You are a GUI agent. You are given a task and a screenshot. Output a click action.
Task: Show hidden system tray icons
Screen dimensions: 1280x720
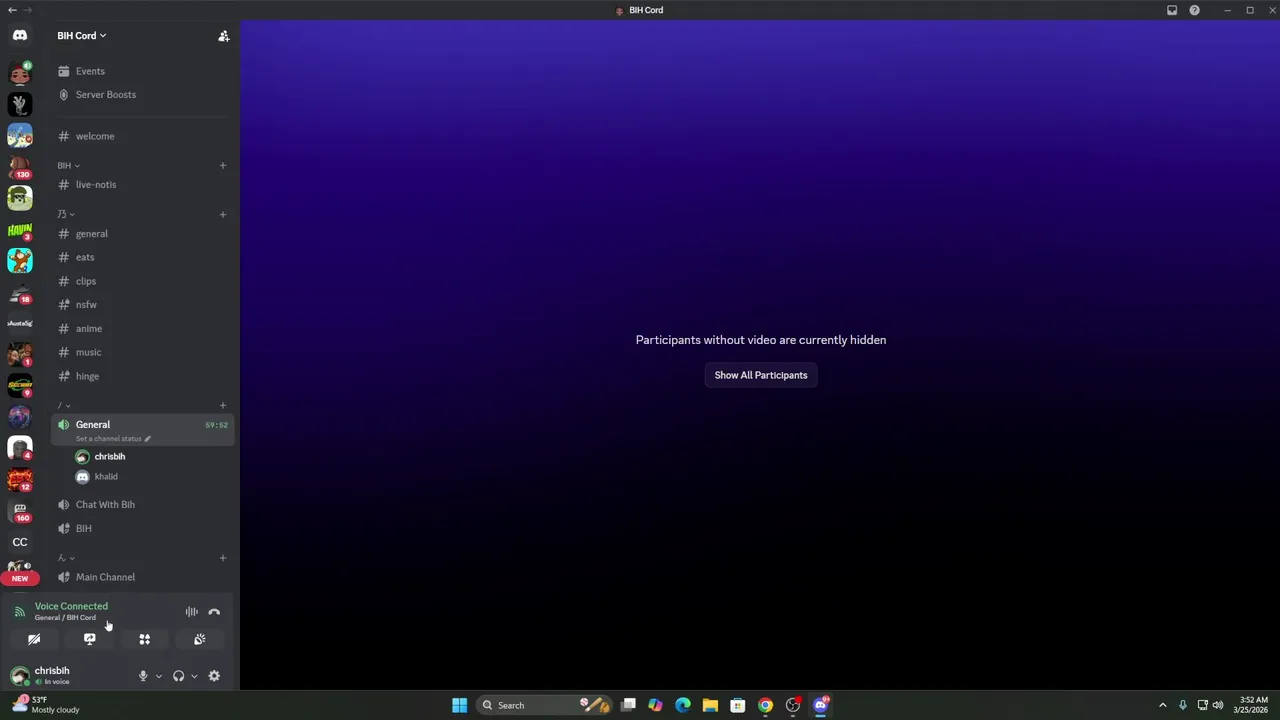pyautogui.click(x=1162, y=705)
